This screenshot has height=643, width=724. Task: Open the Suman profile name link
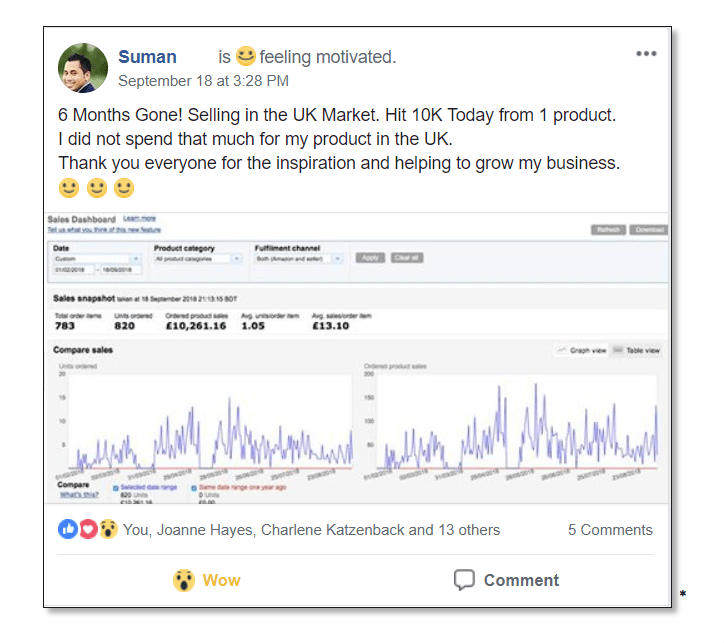147,57
